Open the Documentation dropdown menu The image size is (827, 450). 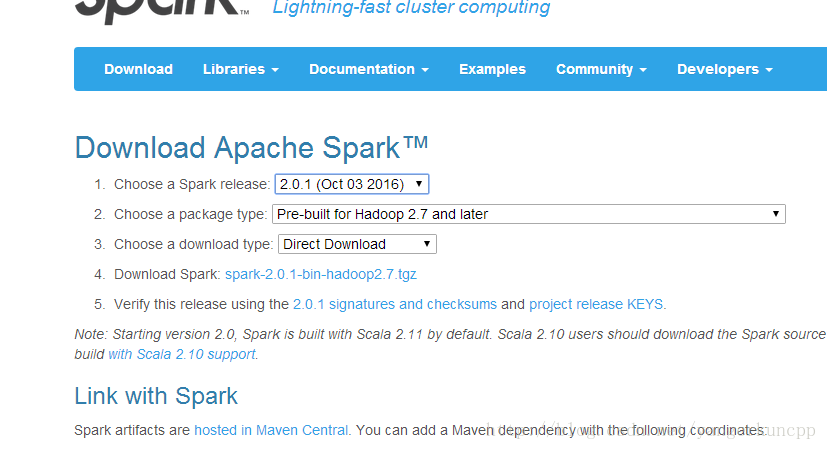tap(369, 69)
